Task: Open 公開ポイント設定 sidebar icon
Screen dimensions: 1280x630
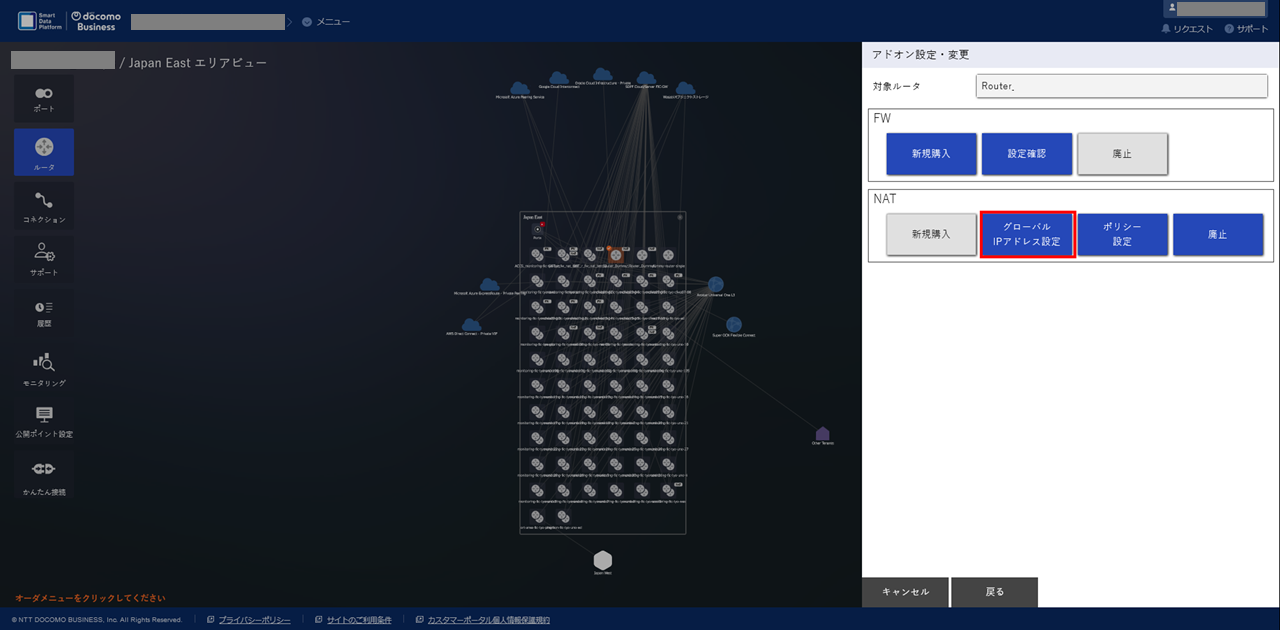Action: 44,420
